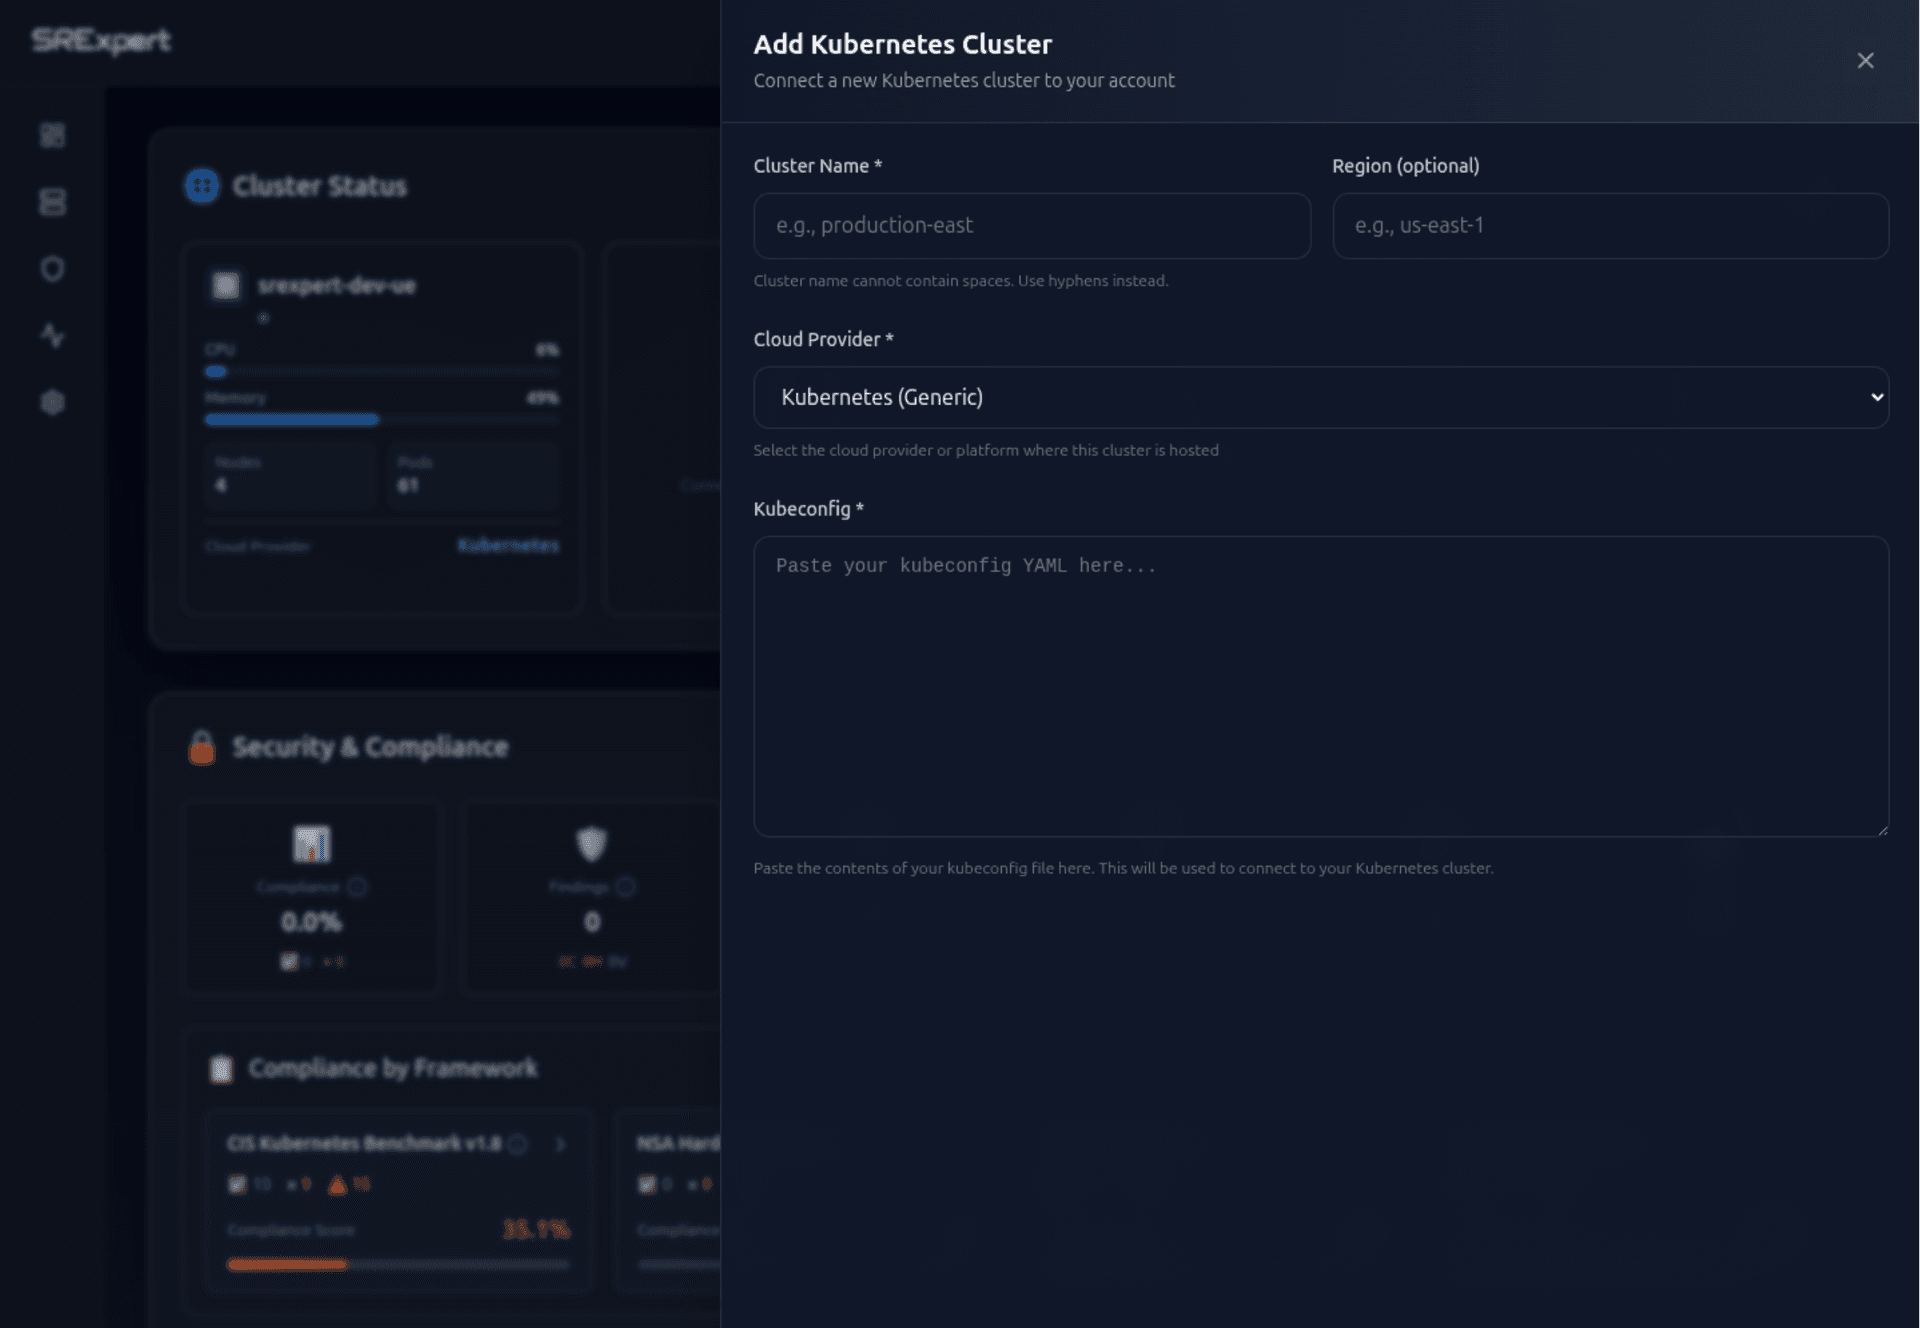Screen dimensions: 1920x1328
Task: Open the Cloud Provider dropdown
Action: tap(1320, 397)
